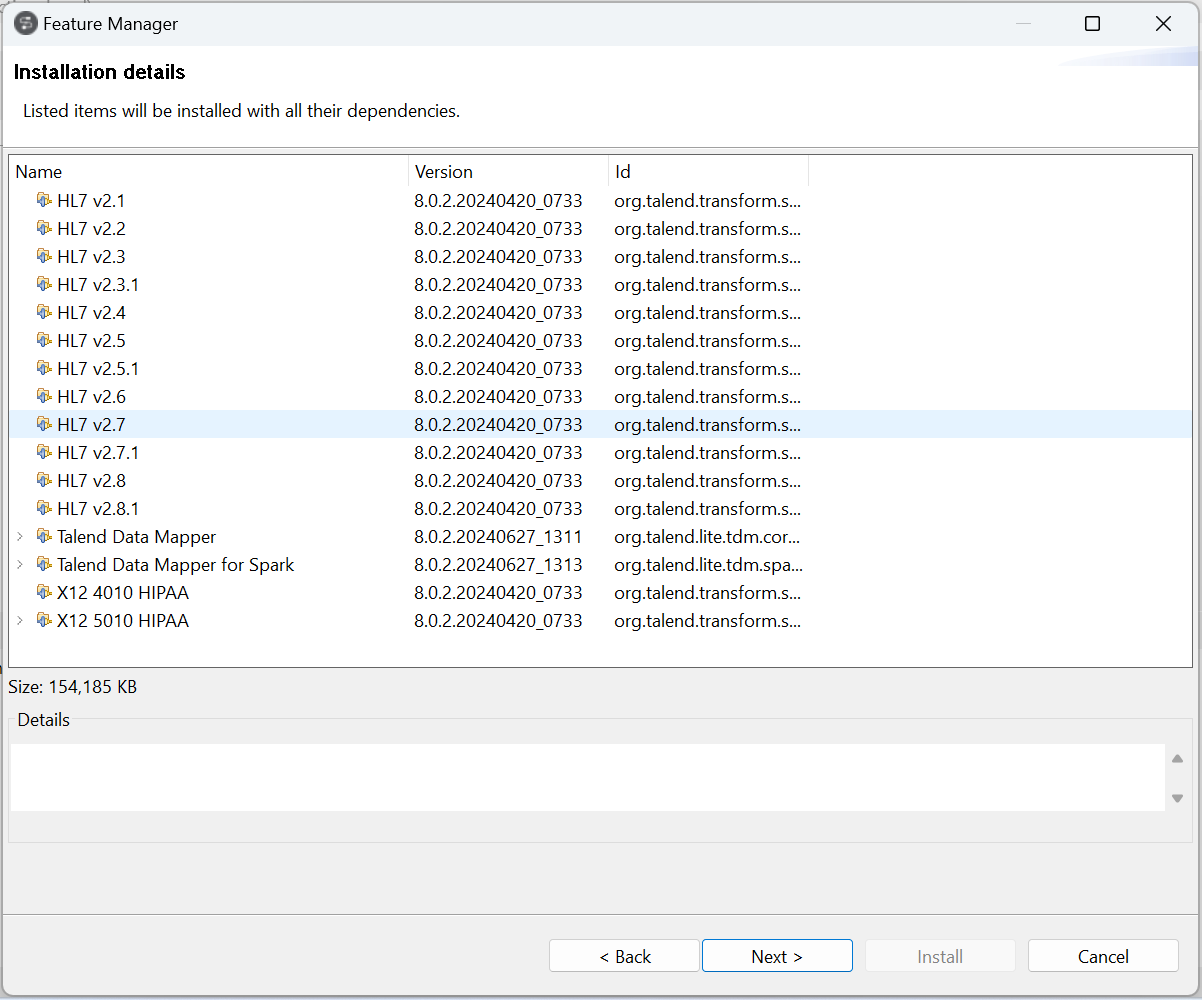This screenshot has width=1202, height=1000.
Task: Click the Id column header
Action: tap(708, 172)
